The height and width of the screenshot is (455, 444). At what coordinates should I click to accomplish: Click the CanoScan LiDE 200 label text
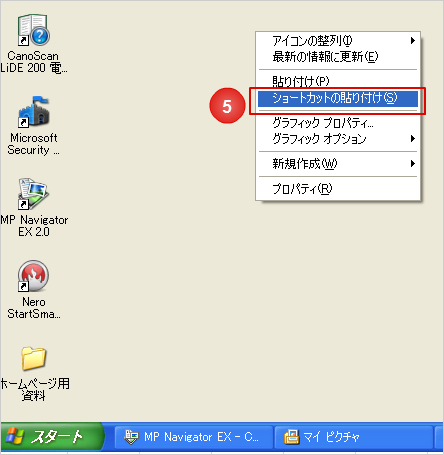pyautogui.click(x=33, y=62)
